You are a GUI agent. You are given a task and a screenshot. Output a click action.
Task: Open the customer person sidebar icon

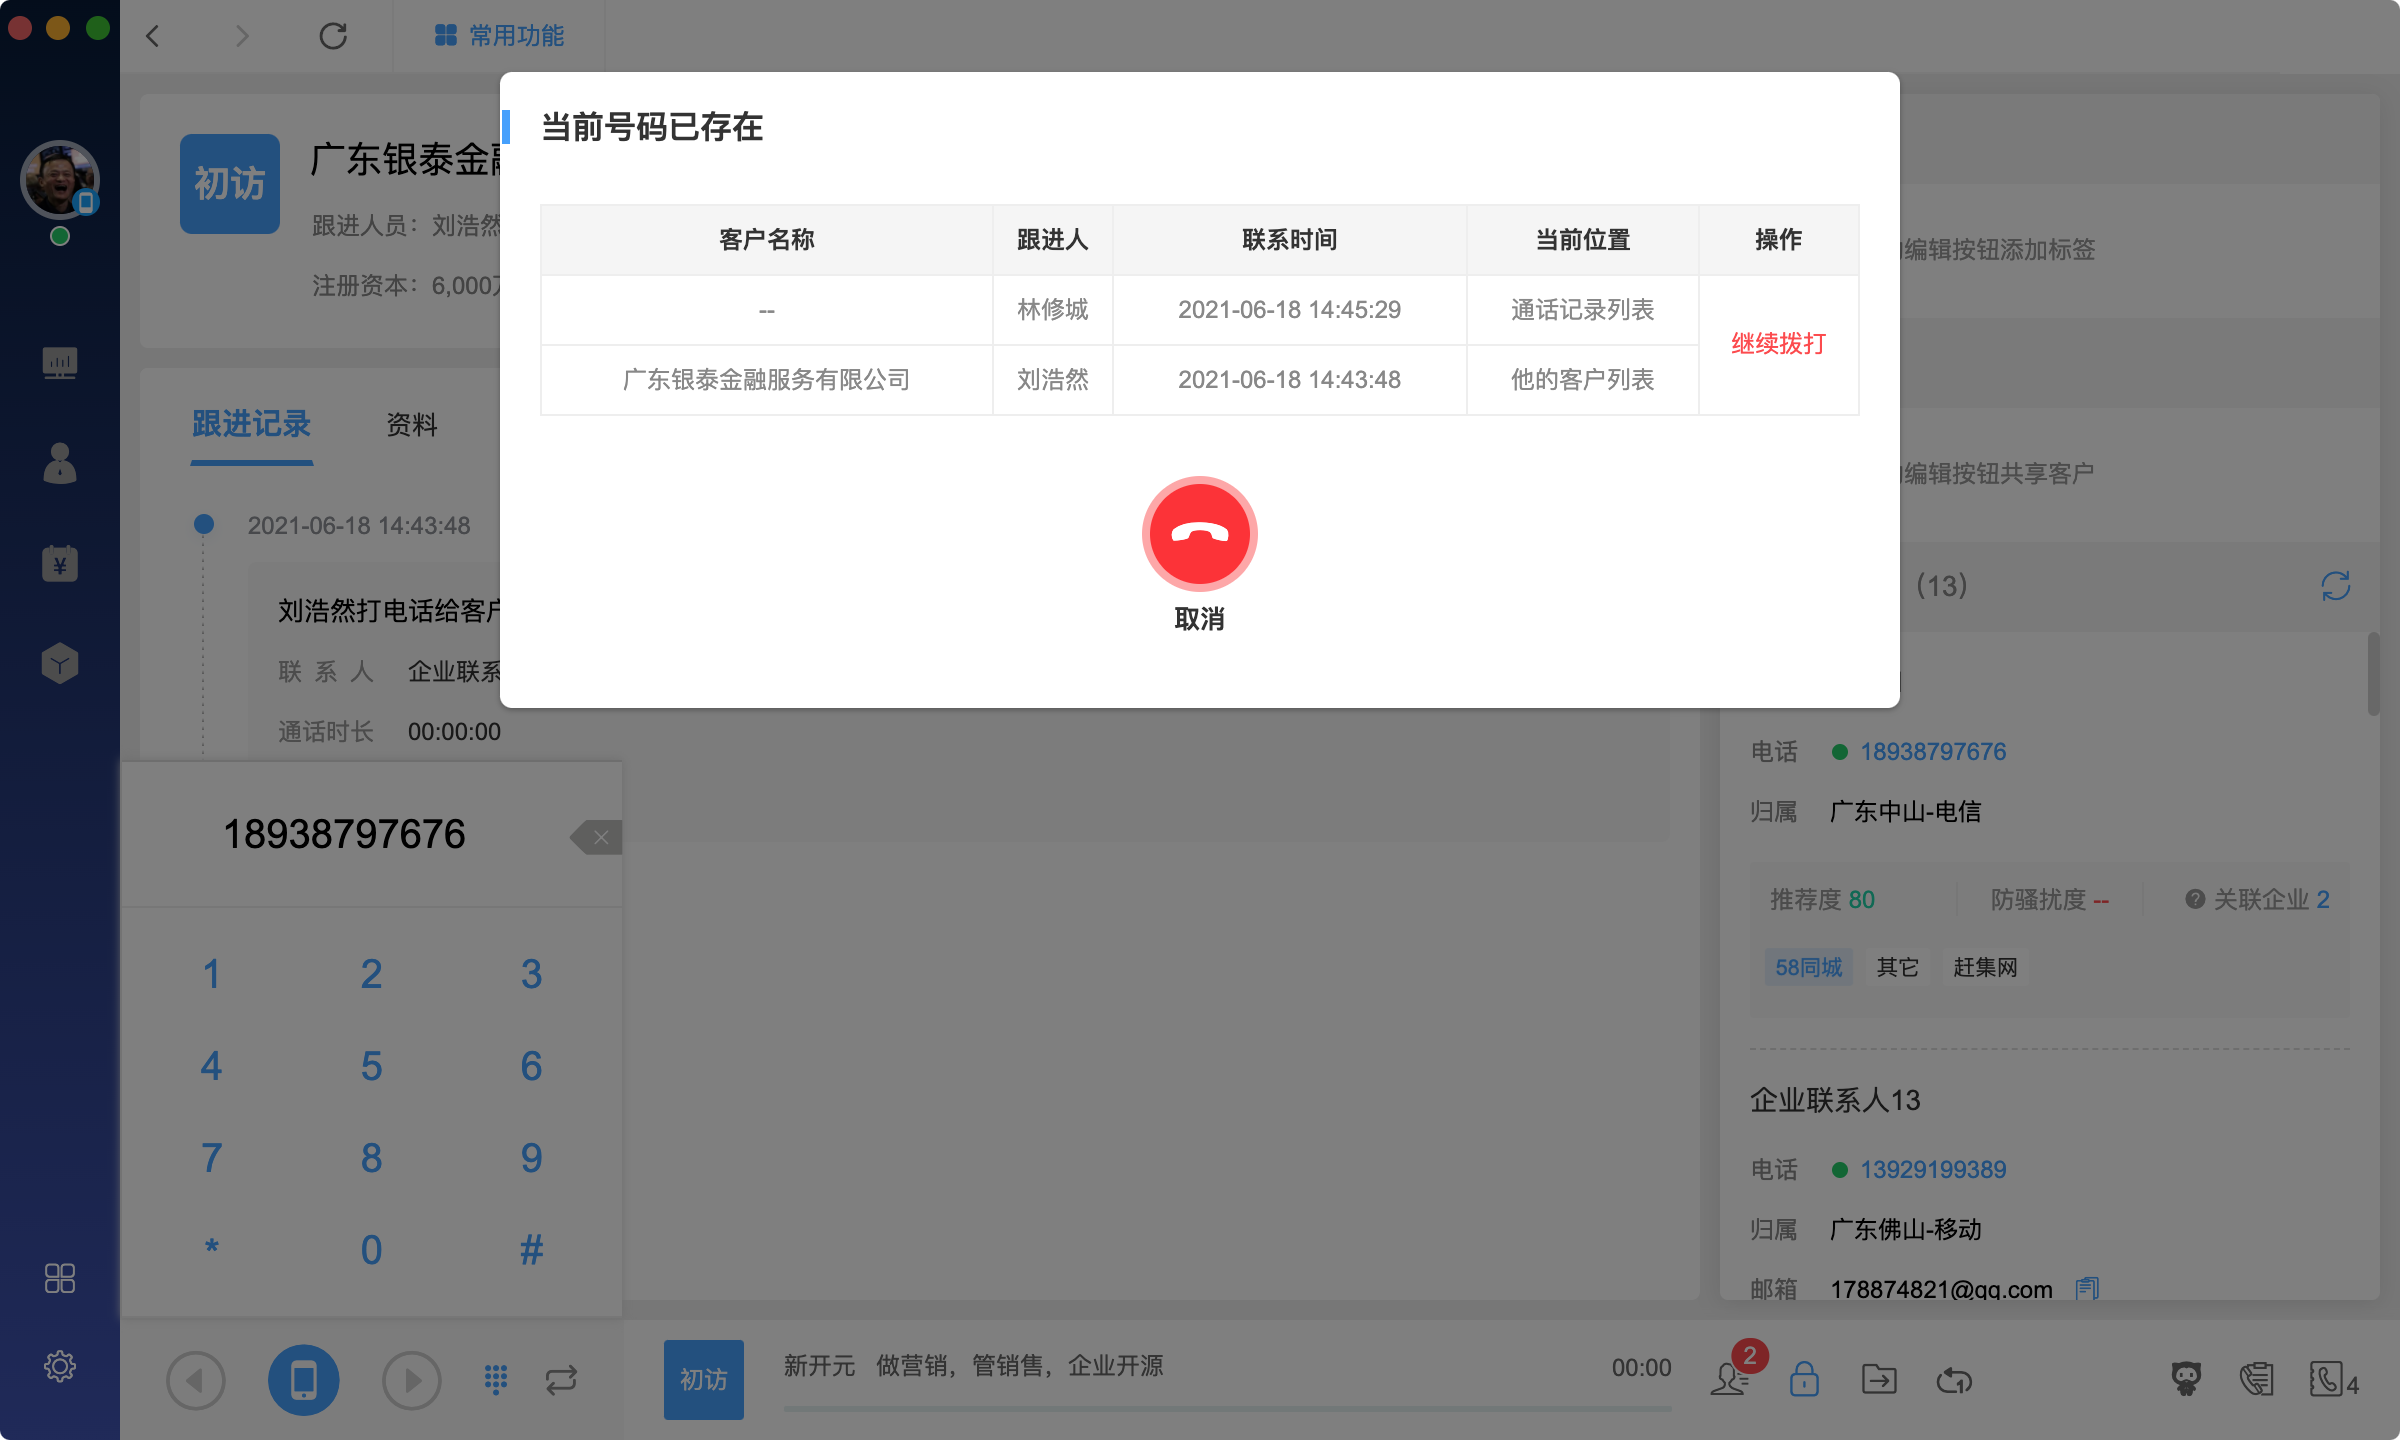tap(60, 463)
